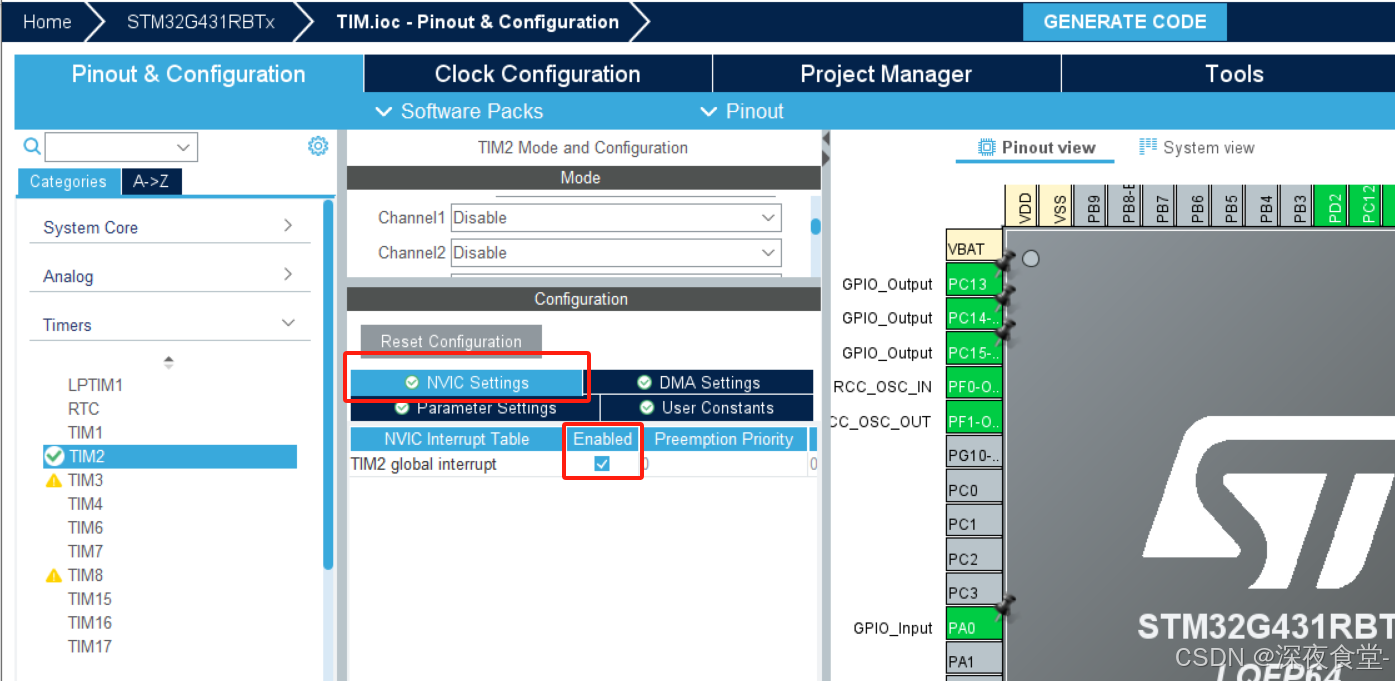Viewport: 1395px width, 681px height.
Task: Click the TIM.ioc breadcrumb
Action: click(477, 22)
